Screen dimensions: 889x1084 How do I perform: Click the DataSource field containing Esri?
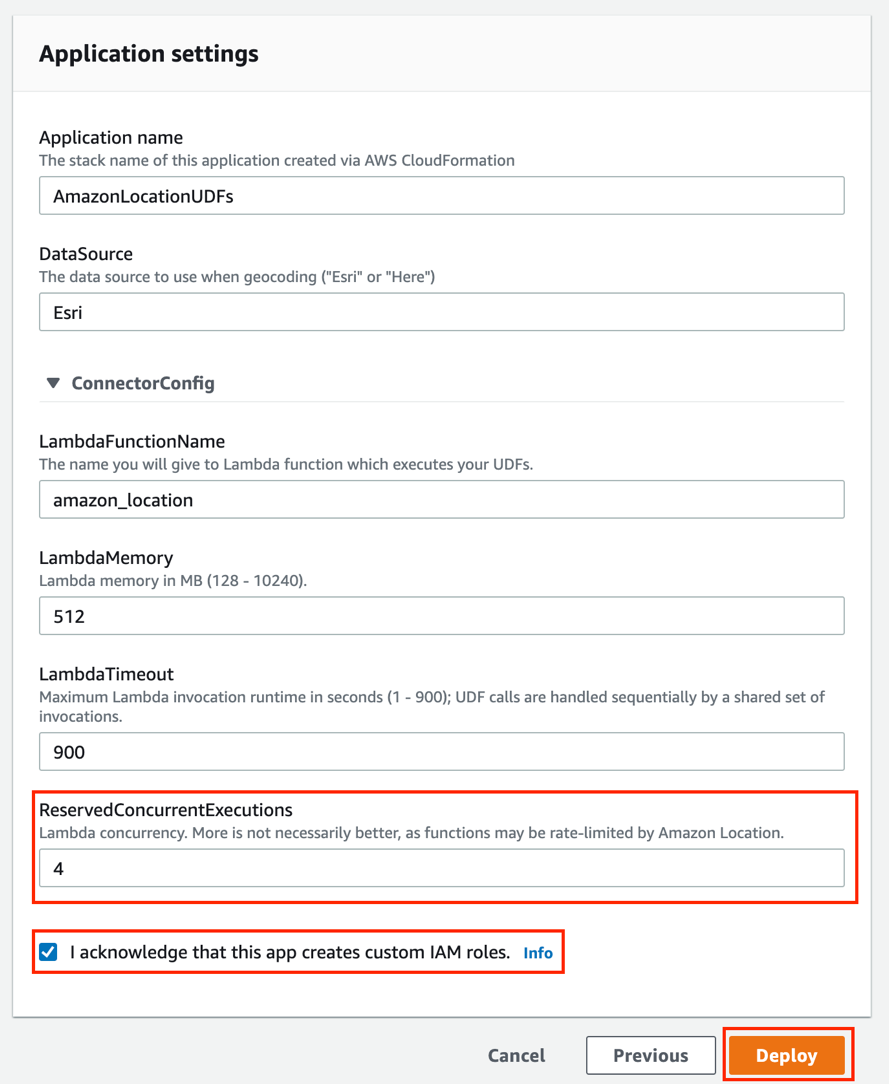(440, 311)
